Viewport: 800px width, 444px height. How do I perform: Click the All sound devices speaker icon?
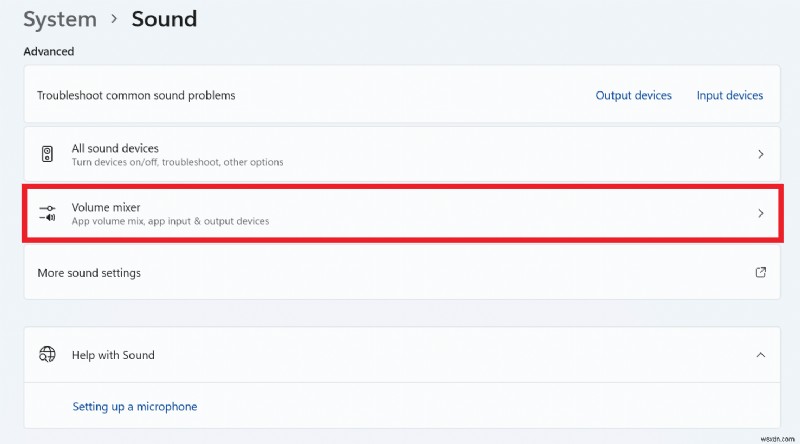coord(47,154)
